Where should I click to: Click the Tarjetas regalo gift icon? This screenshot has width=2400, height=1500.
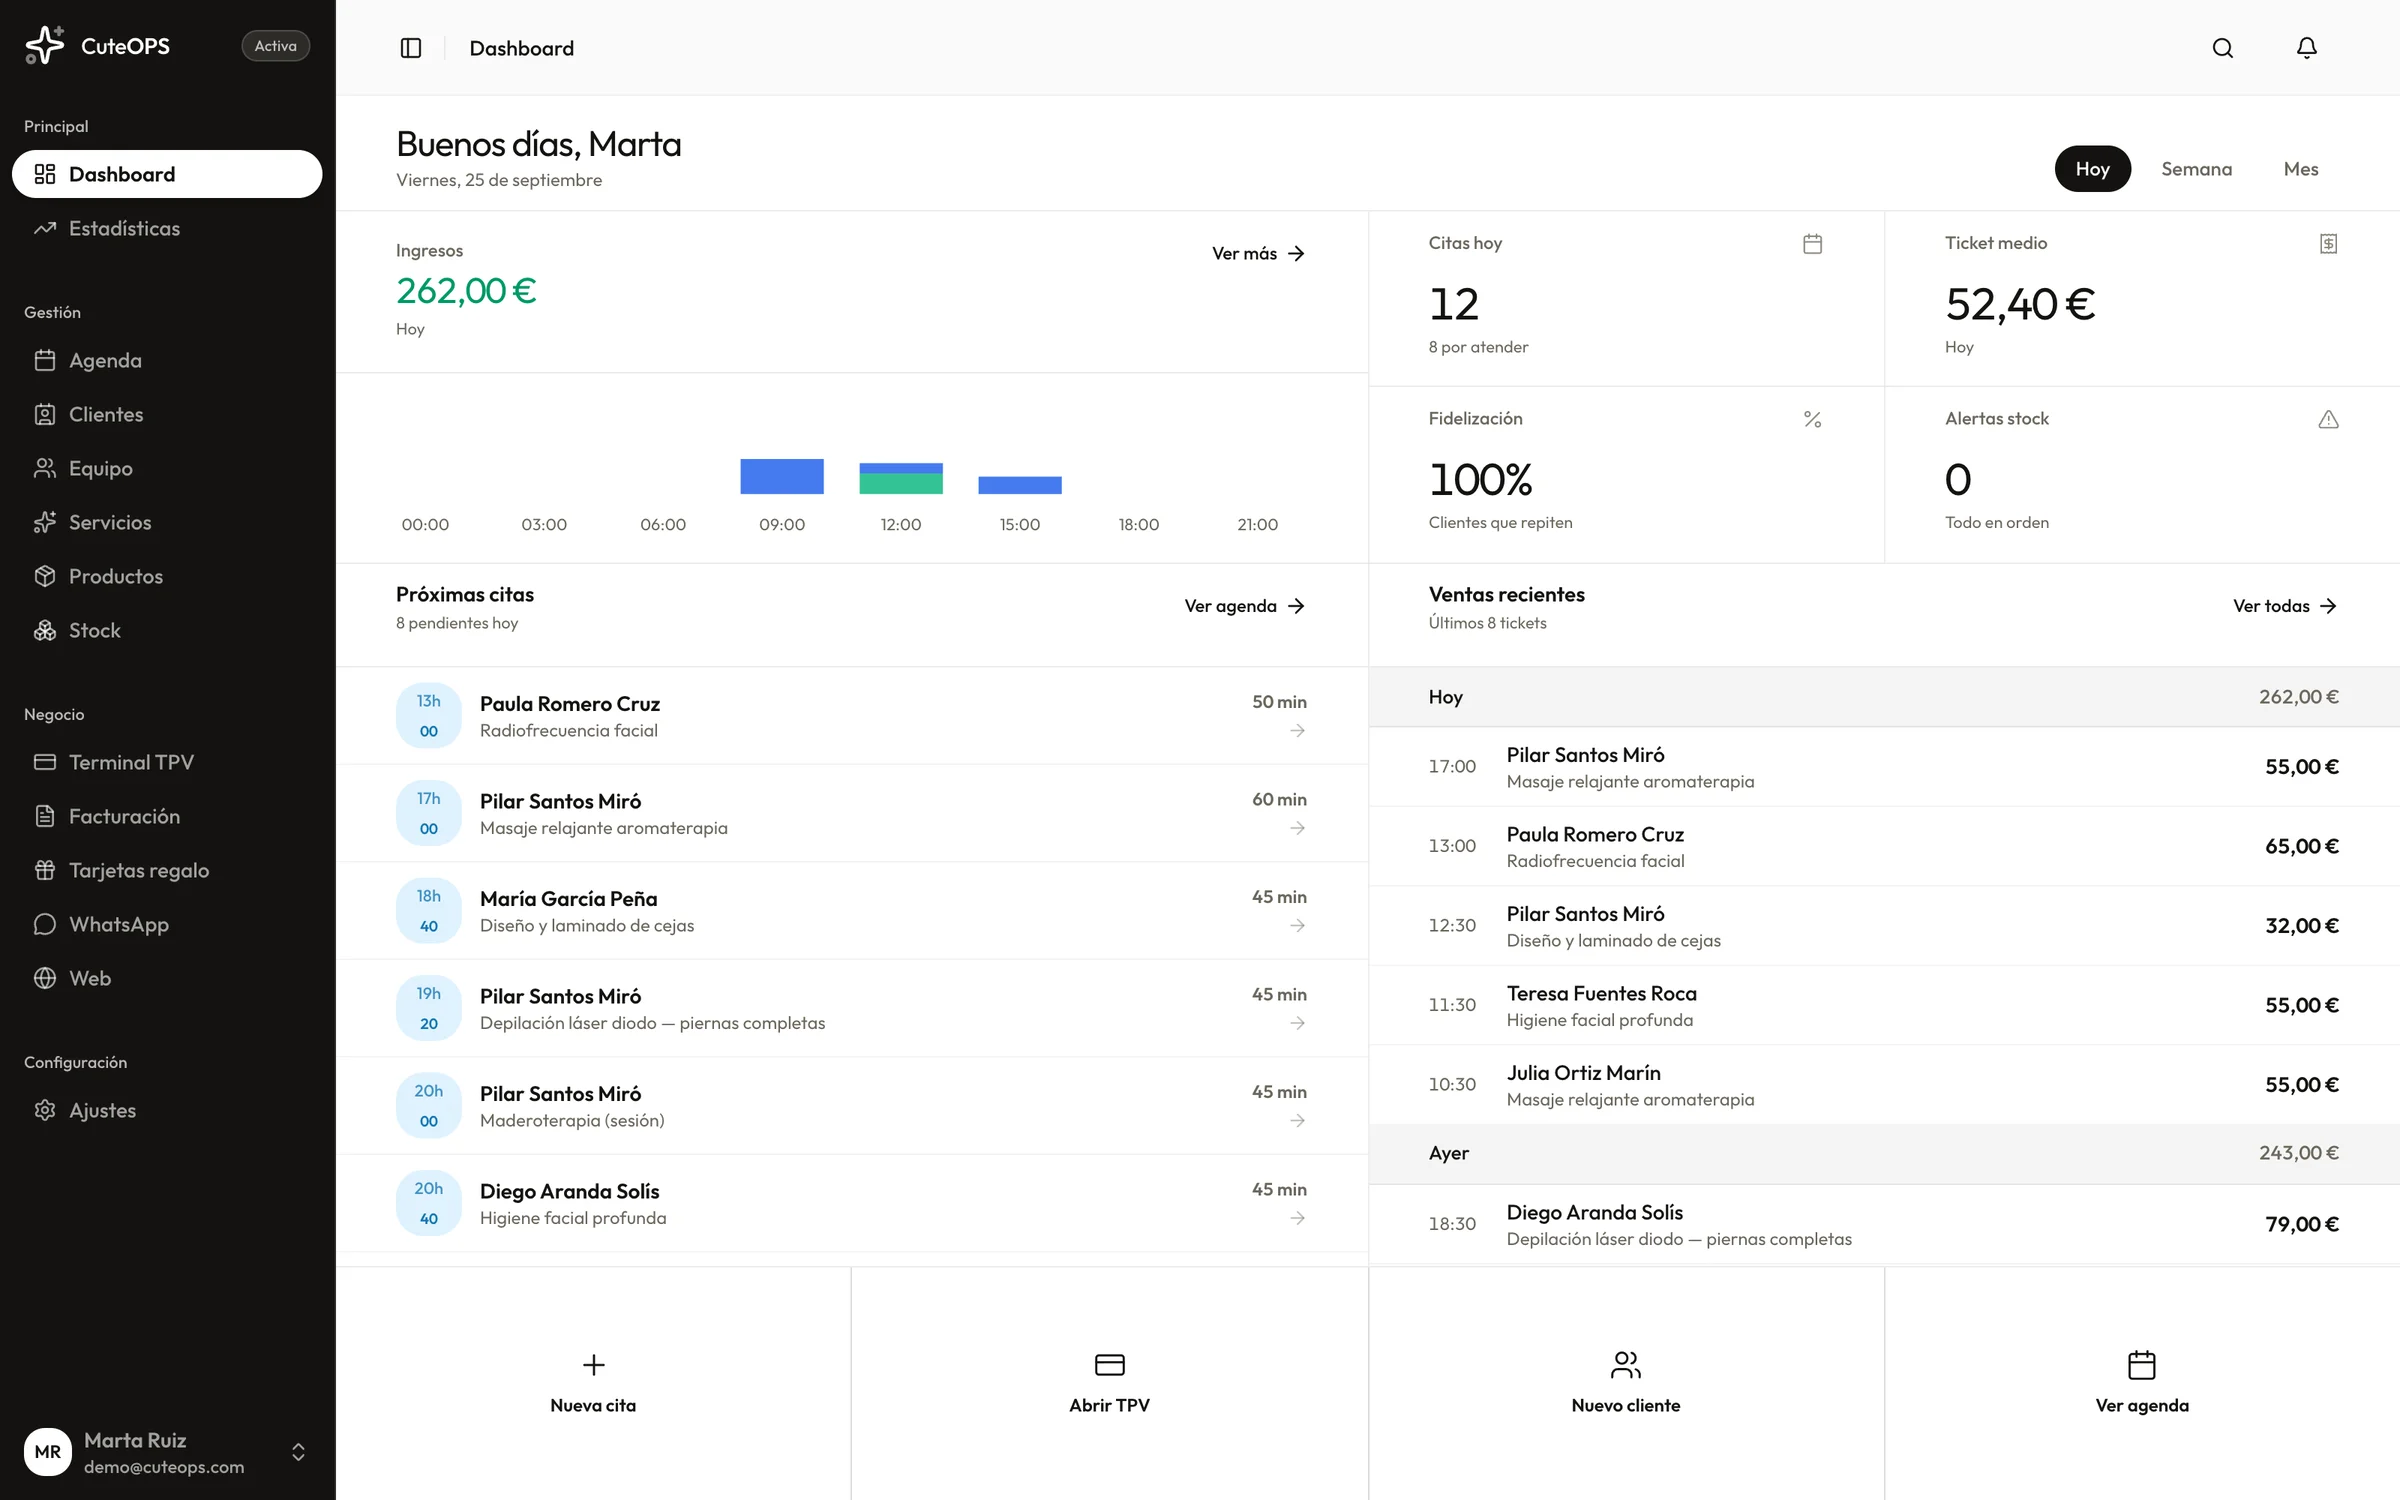[x=45, y=870]
